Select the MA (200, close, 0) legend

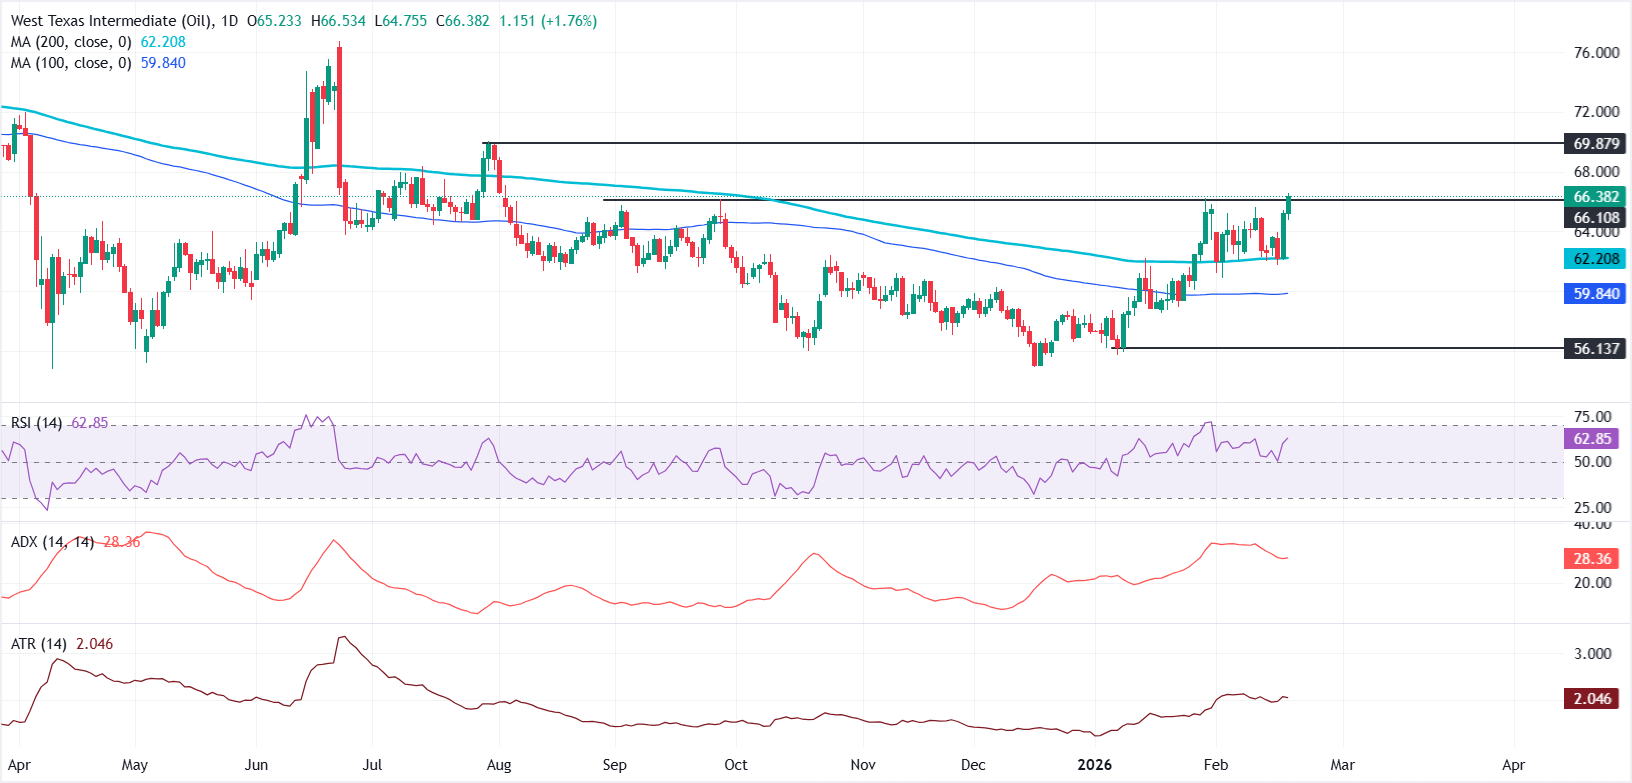point(70,42)
